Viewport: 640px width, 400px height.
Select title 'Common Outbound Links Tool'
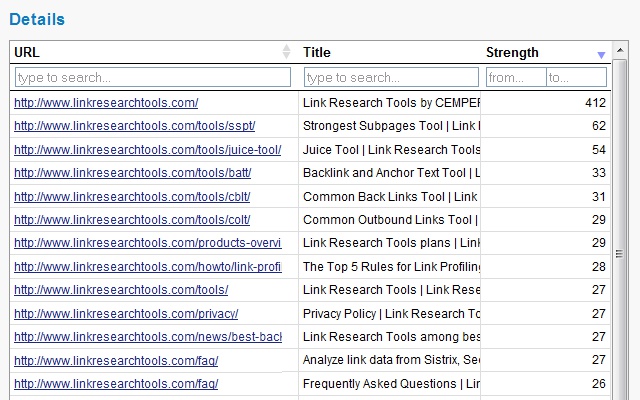387,220
